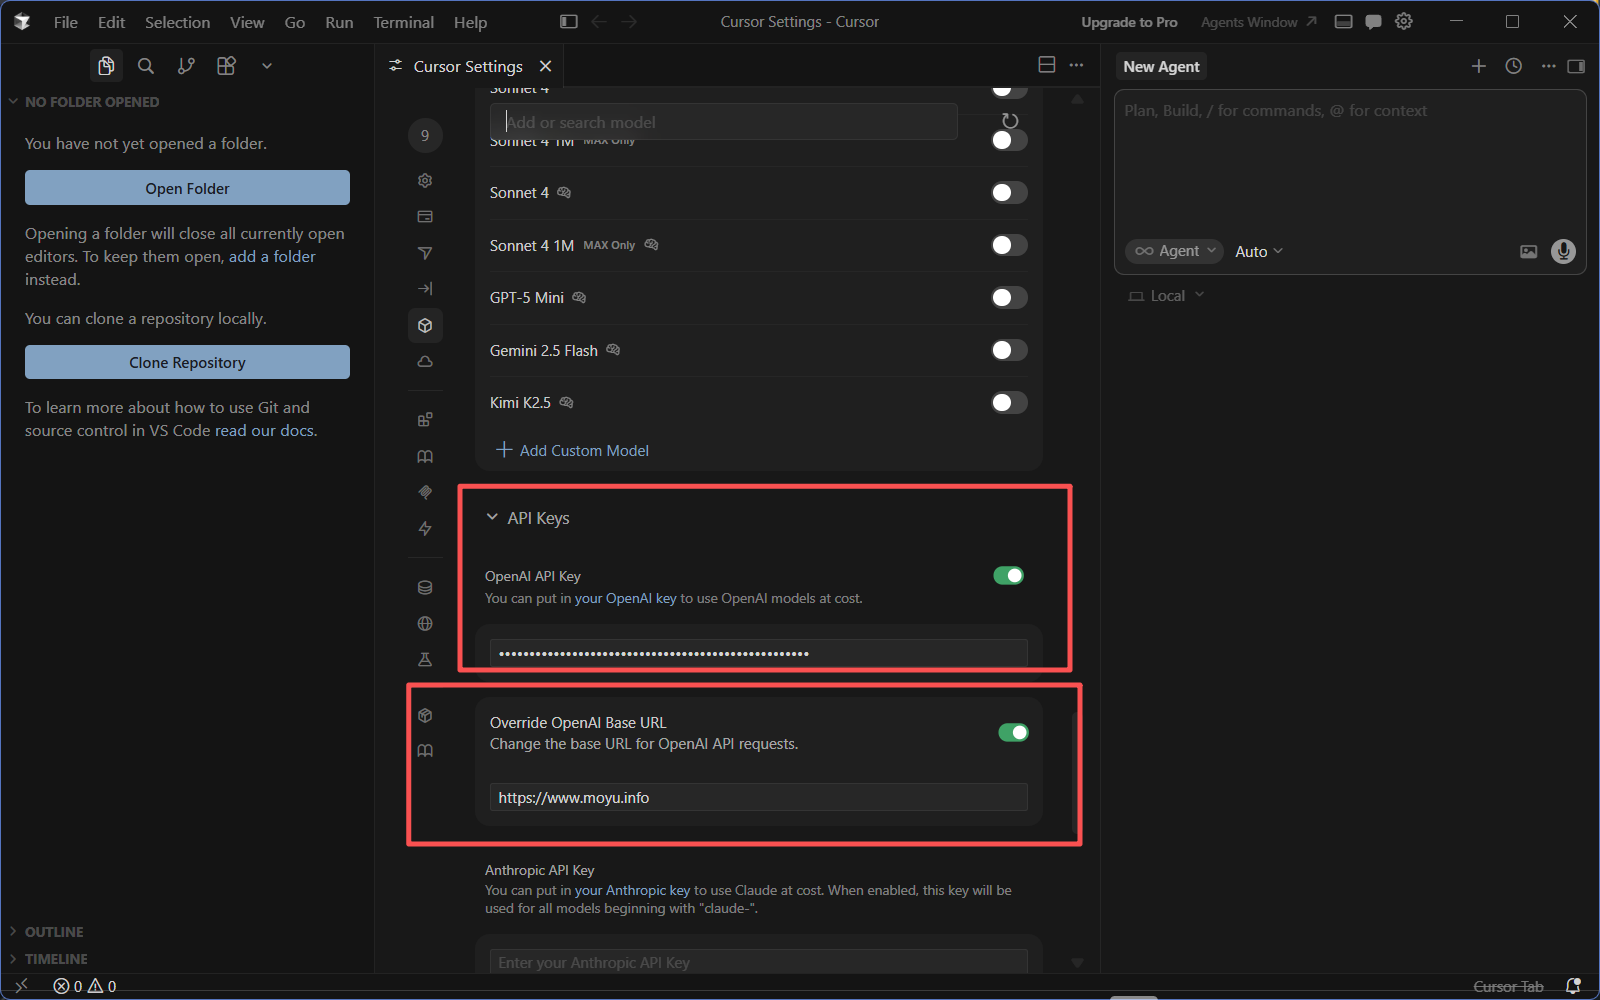Open the Auto model dropdown

pos(1258,252)
